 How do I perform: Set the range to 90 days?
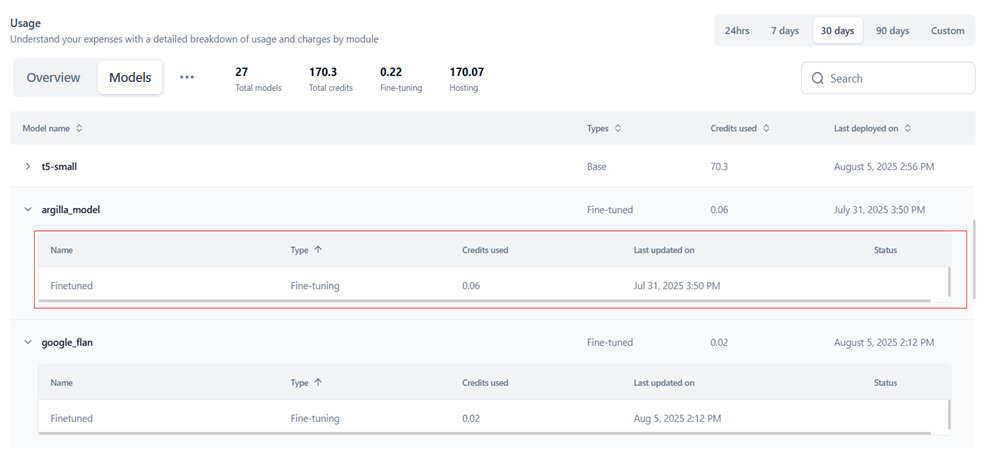(892, 31)
